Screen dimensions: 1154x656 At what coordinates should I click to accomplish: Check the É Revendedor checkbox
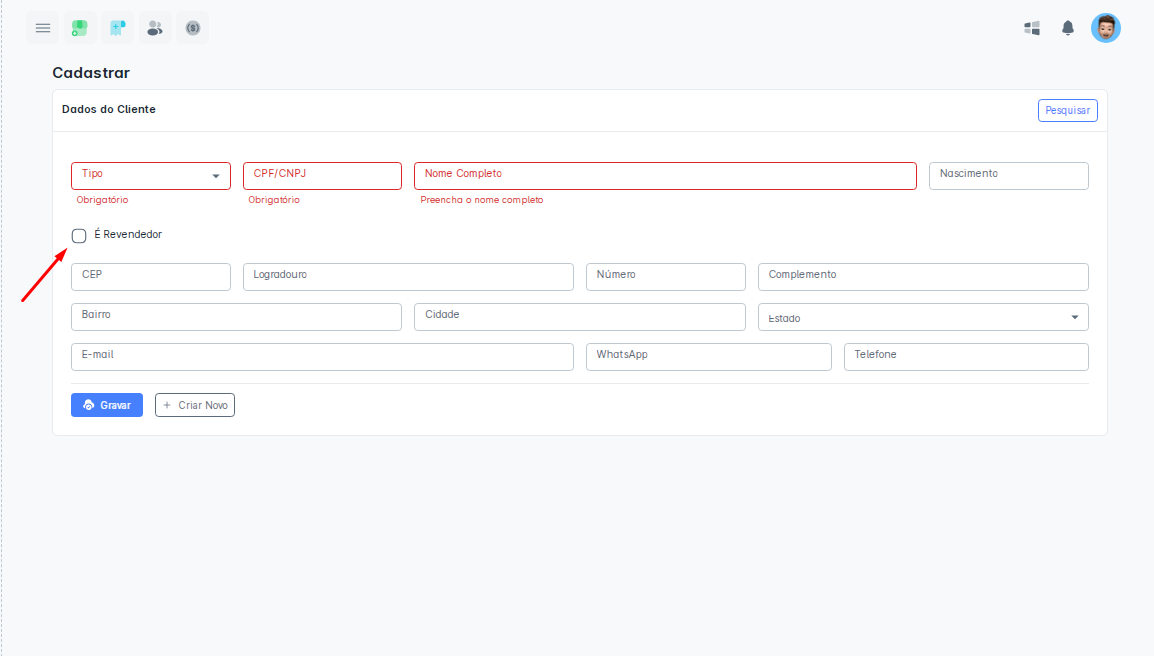pos(79,236)
